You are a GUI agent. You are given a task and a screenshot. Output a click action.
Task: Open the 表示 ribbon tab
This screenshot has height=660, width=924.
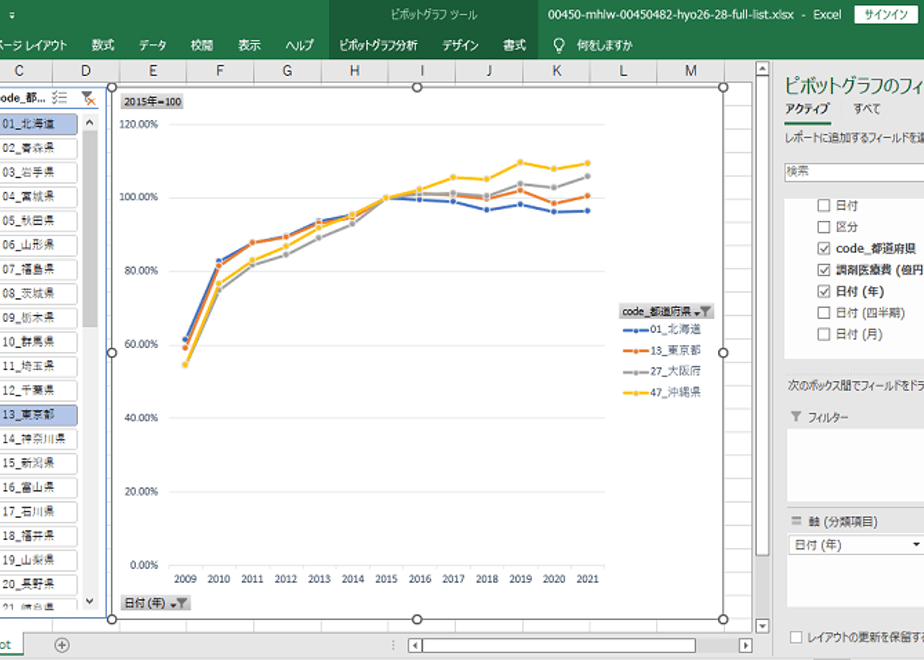(249, 45)
